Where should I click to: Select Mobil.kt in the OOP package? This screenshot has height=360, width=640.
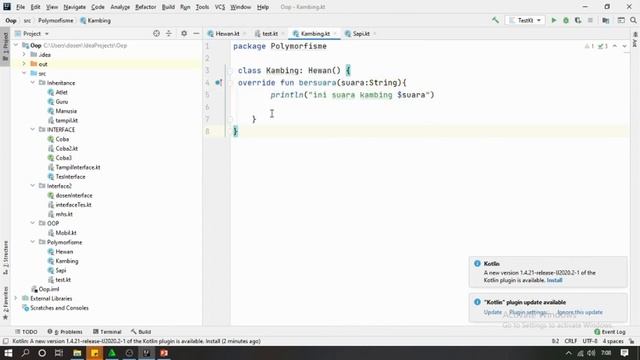coord(66,233)
